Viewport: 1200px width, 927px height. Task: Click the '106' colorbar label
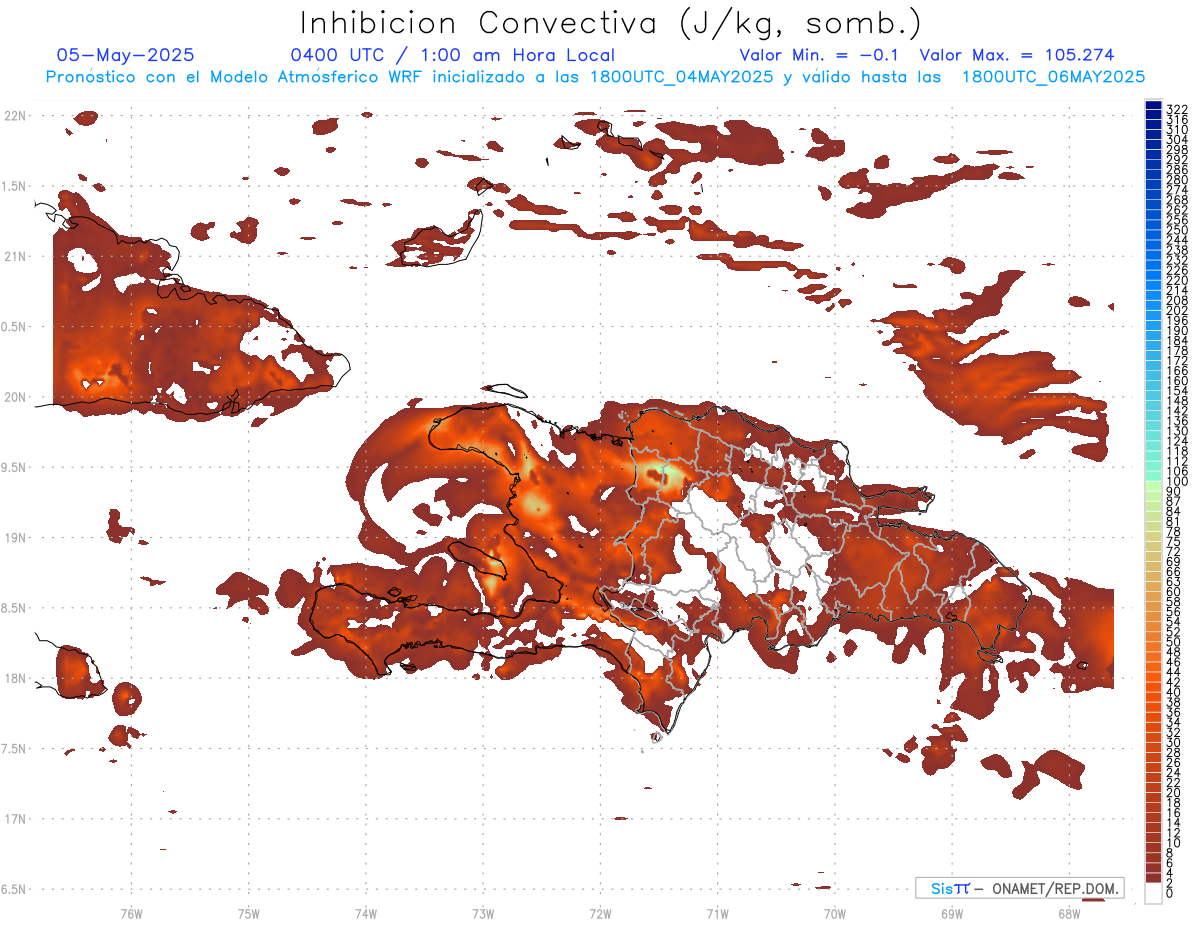pyautogui.click(x=1176, y=471)
